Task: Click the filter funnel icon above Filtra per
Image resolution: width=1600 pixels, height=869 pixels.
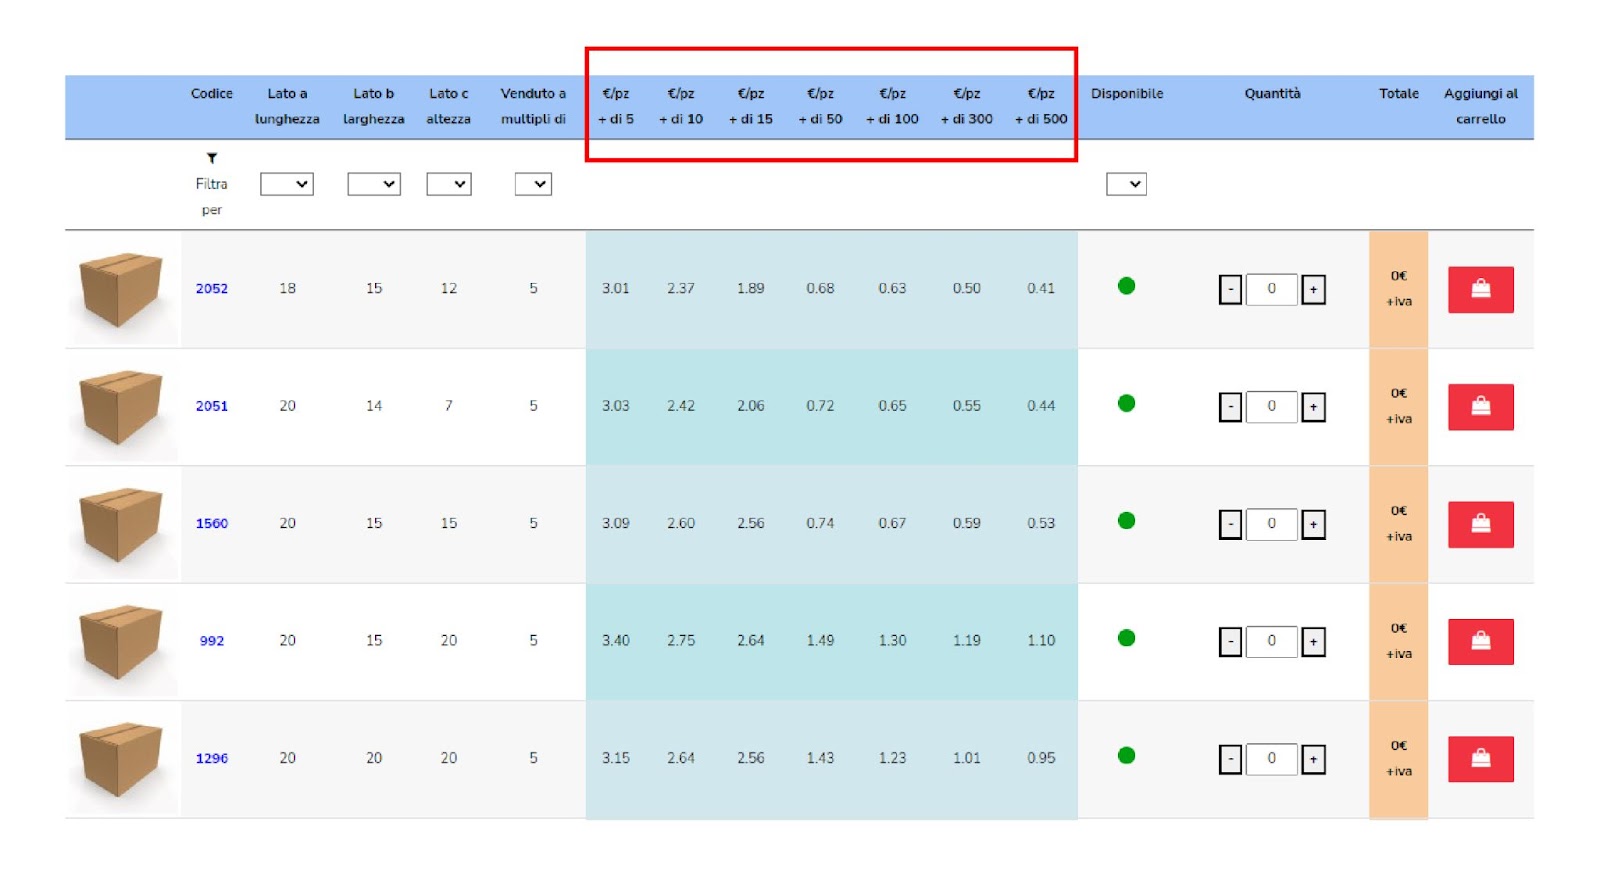Action: (x=212, y=158)
